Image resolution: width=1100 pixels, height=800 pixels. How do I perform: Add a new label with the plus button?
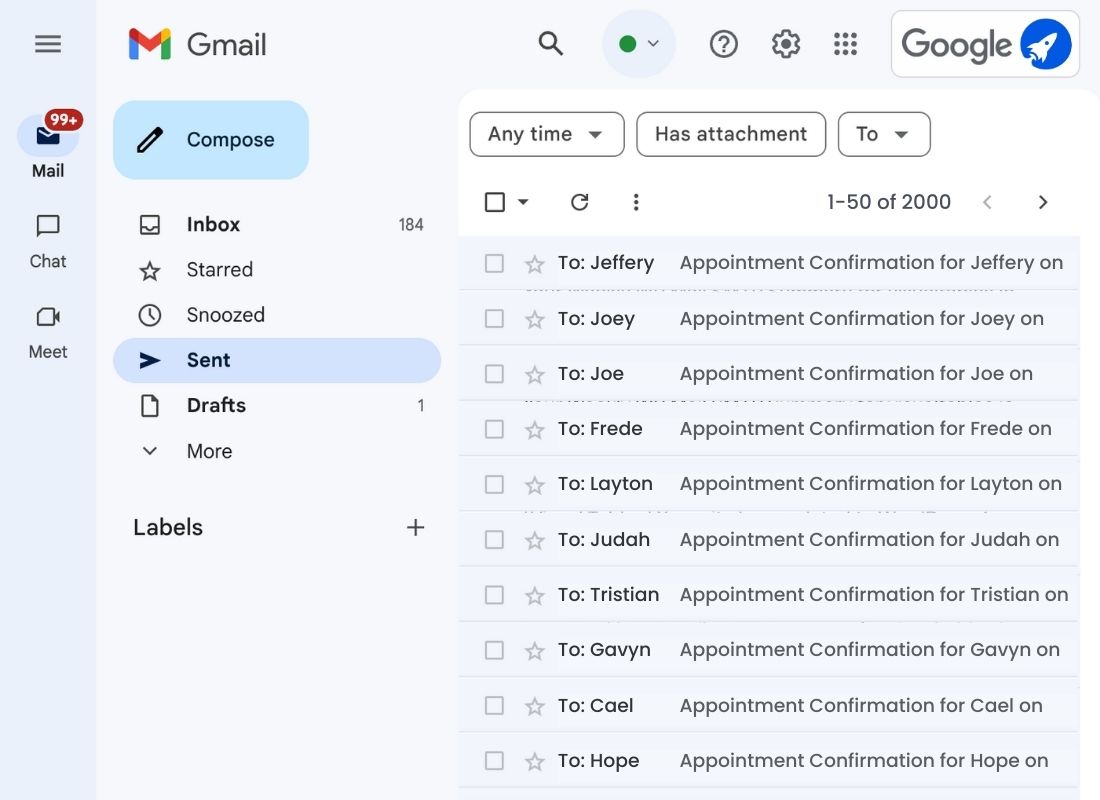point(416,527)
